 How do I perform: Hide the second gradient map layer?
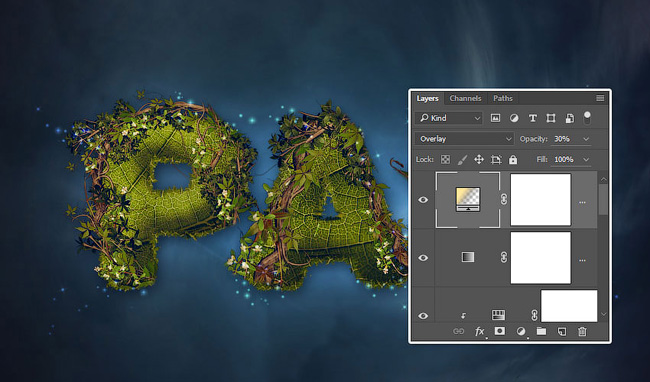coord(423,258)
